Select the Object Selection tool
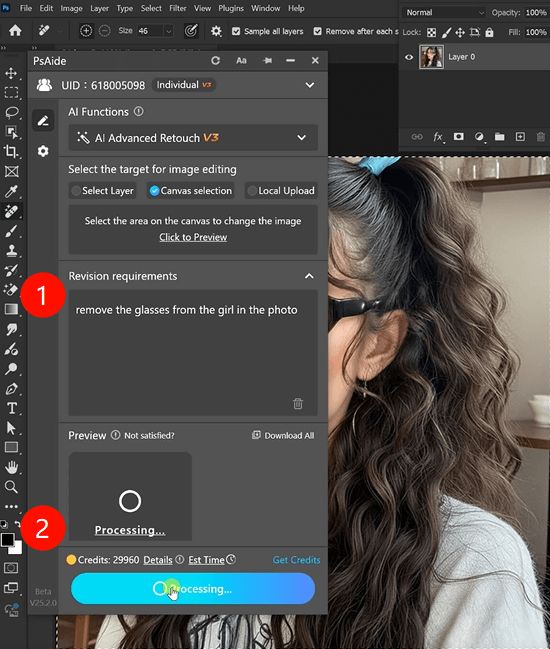Image resolution: width=550 pixels, height=649 pixels. point(11,132)
